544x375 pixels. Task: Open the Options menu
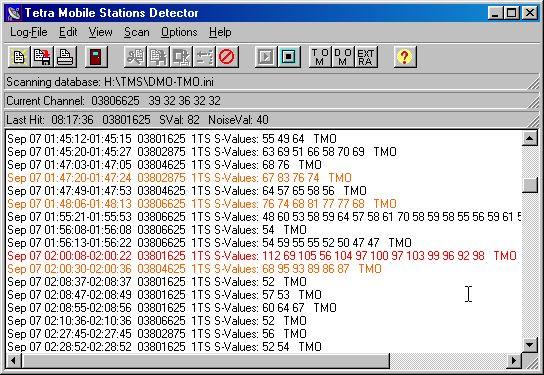[179, 32]
